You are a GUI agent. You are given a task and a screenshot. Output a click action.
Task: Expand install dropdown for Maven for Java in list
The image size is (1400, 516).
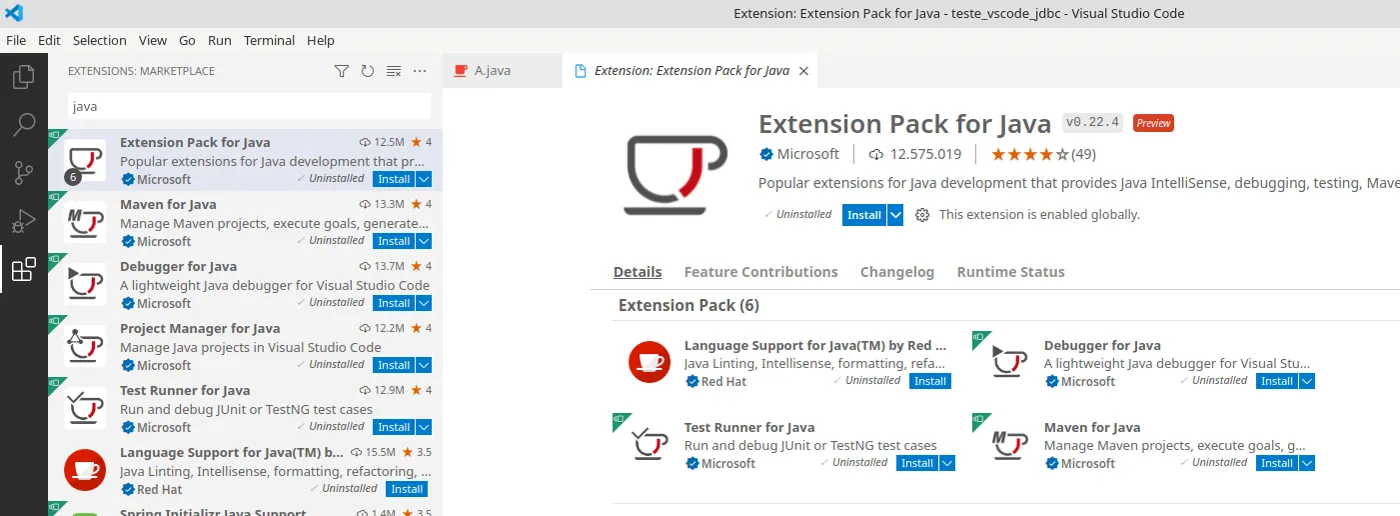coord(424,241)
